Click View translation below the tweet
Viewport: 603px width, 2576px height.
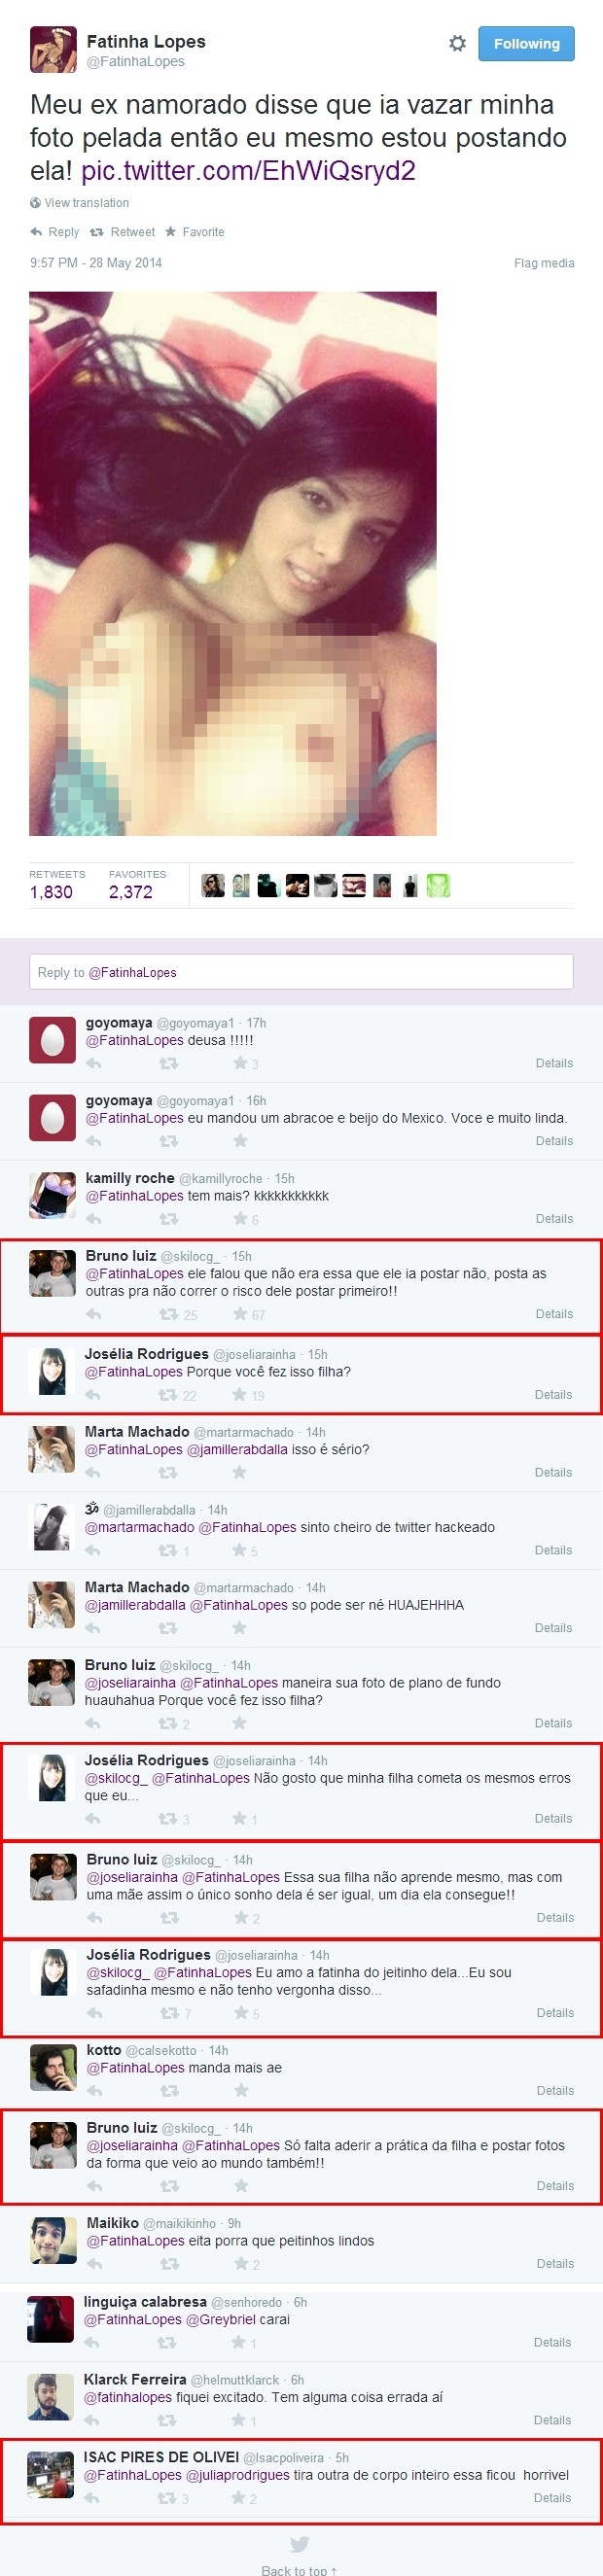pyautogui.click(x=79, y=203)
